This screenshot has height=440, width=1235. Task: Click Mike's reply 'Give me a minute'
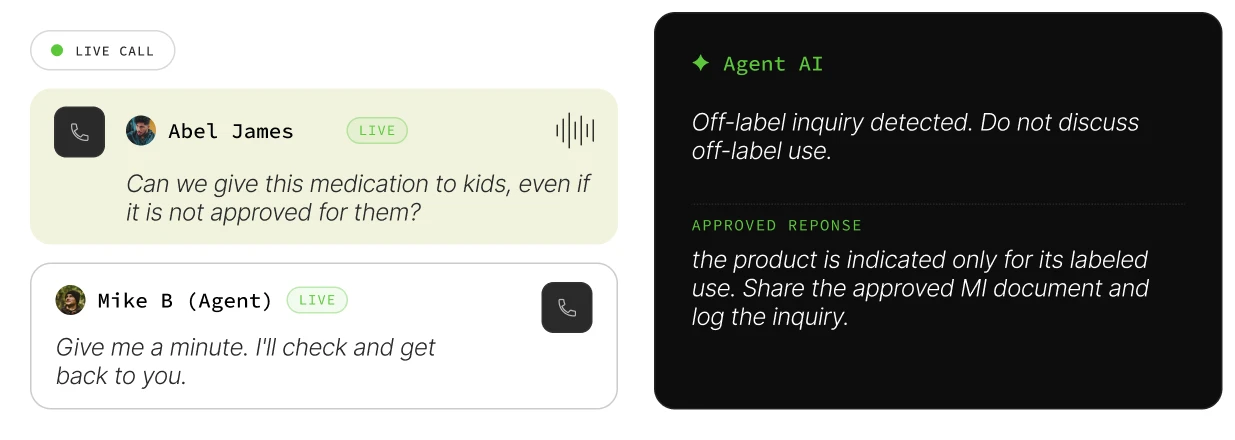pyautogui.click(x=246, y=361)
